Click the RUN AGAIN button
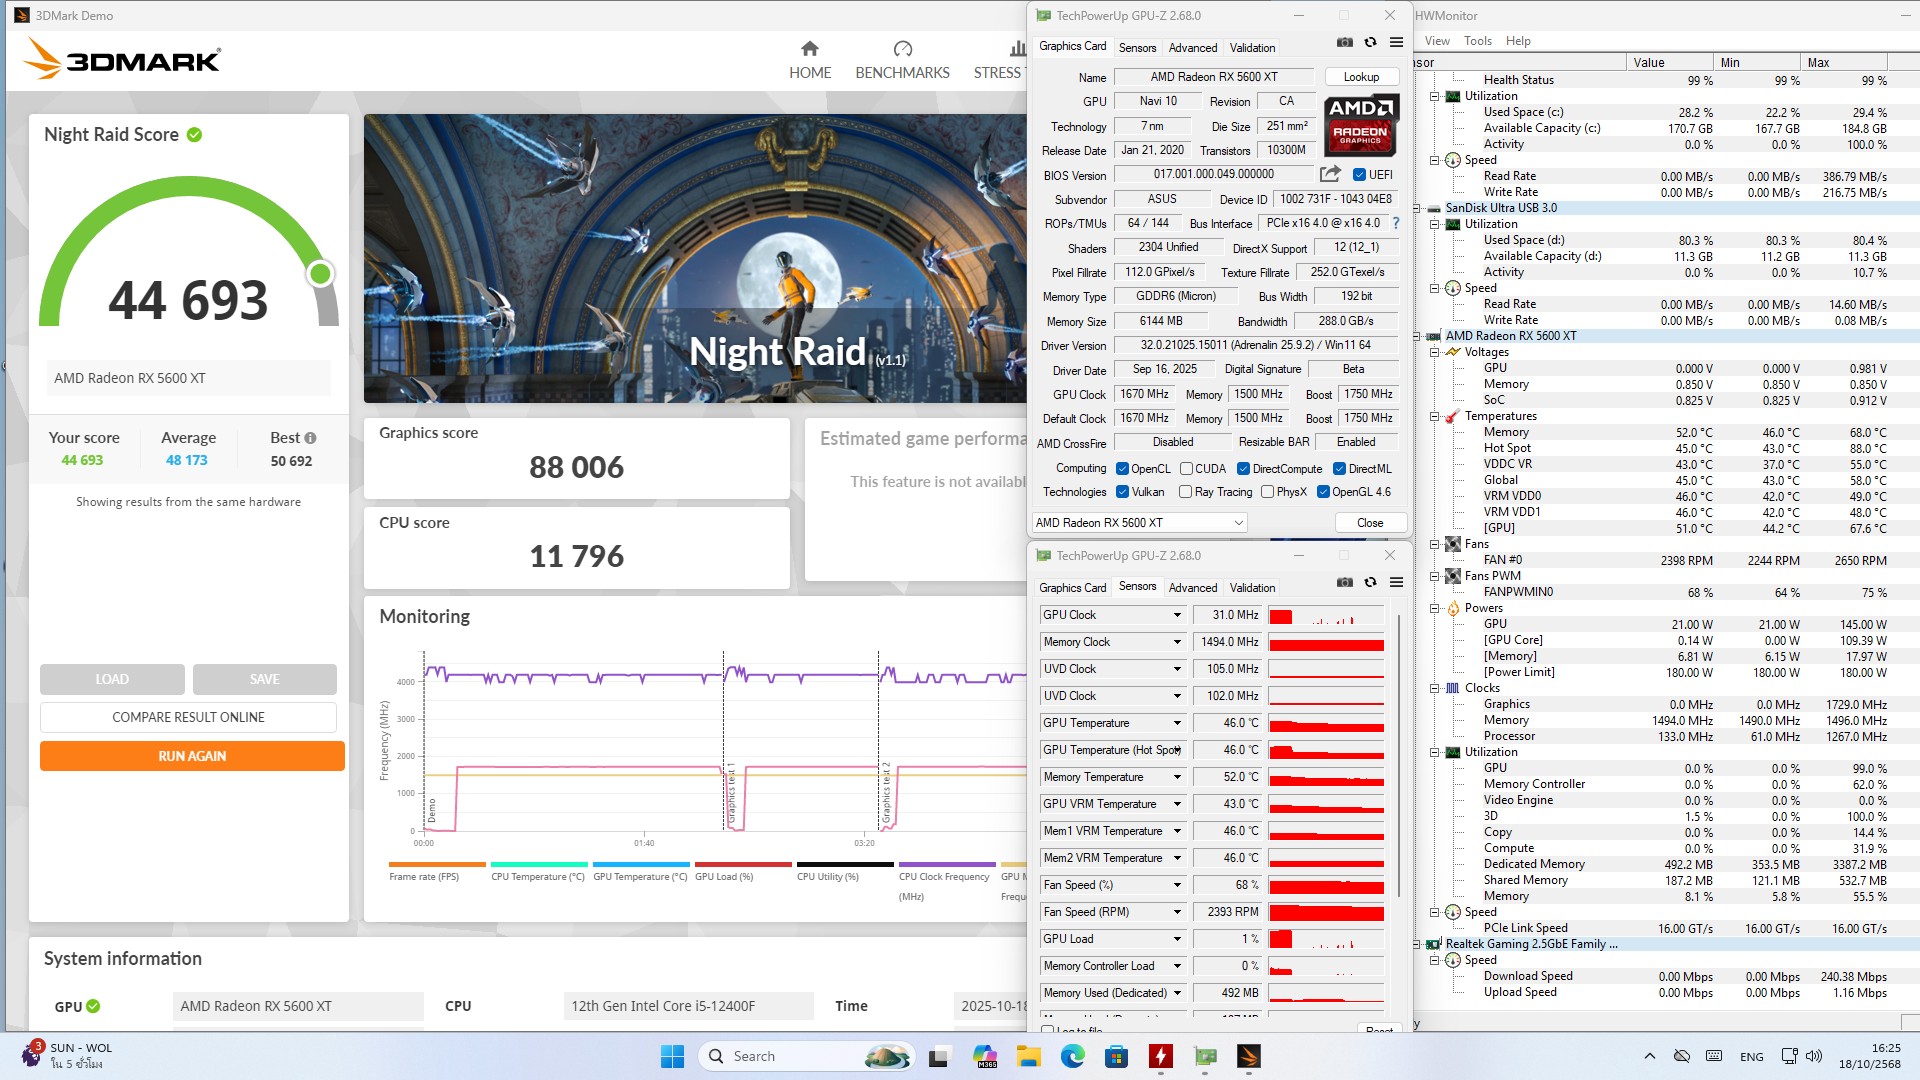Screen dimensions: 1920x1080 pos(192,756)
